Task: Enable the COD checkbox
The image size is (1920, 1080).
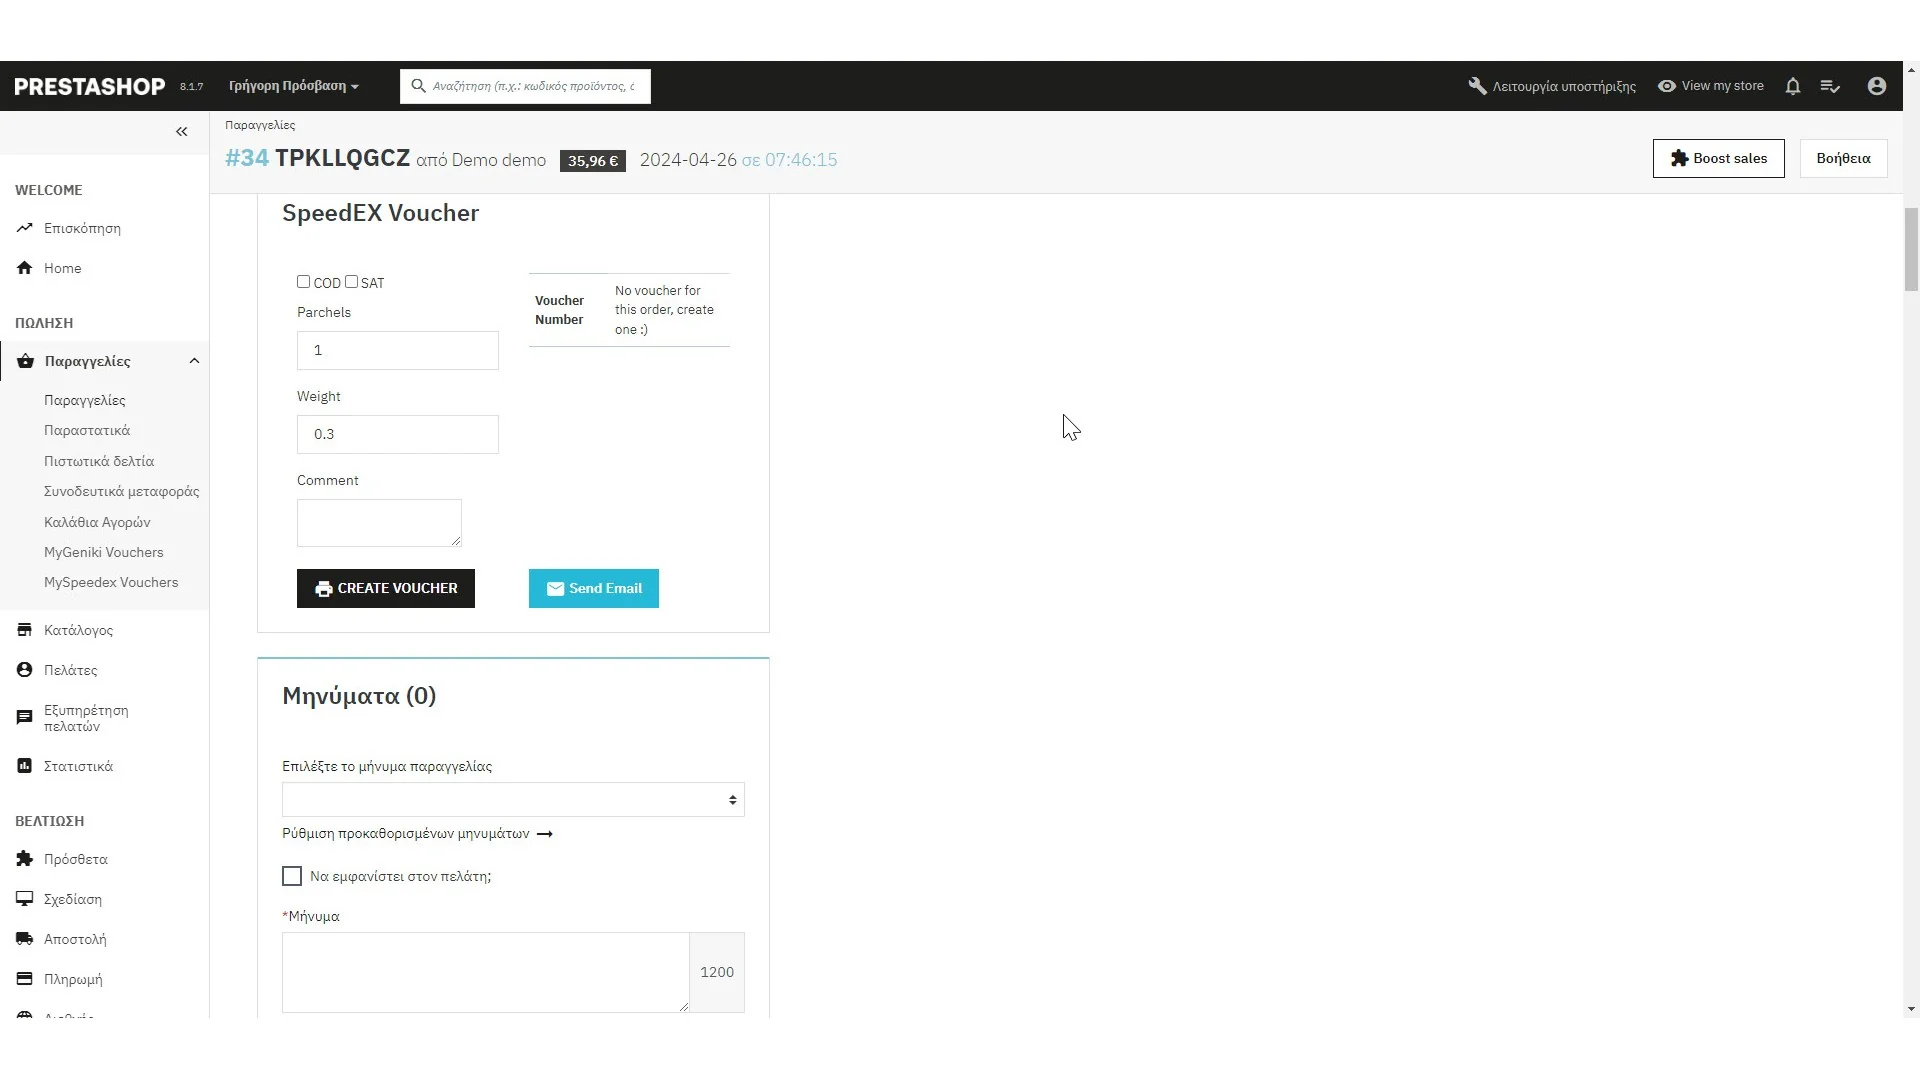Action: pyautogui.click(x=303, y=282)
